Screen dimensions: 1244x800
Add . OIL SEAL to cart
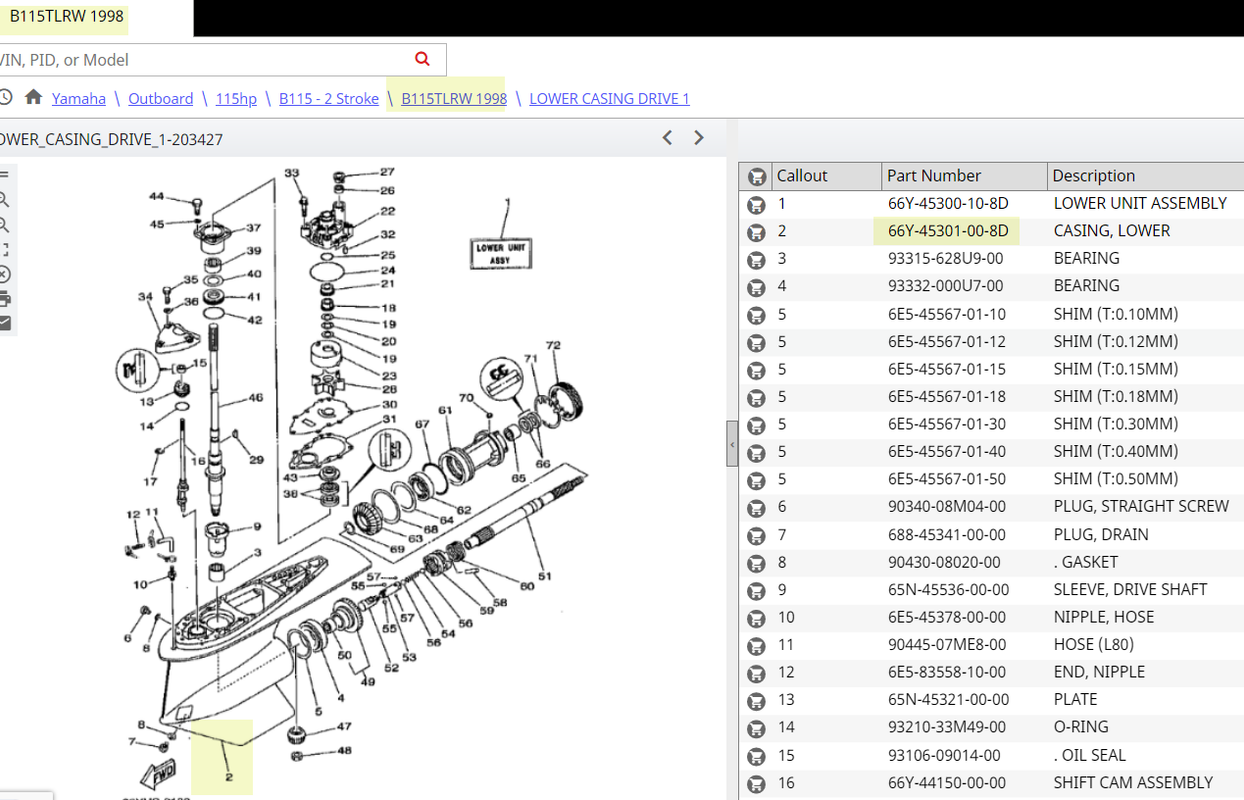[757, 756]
